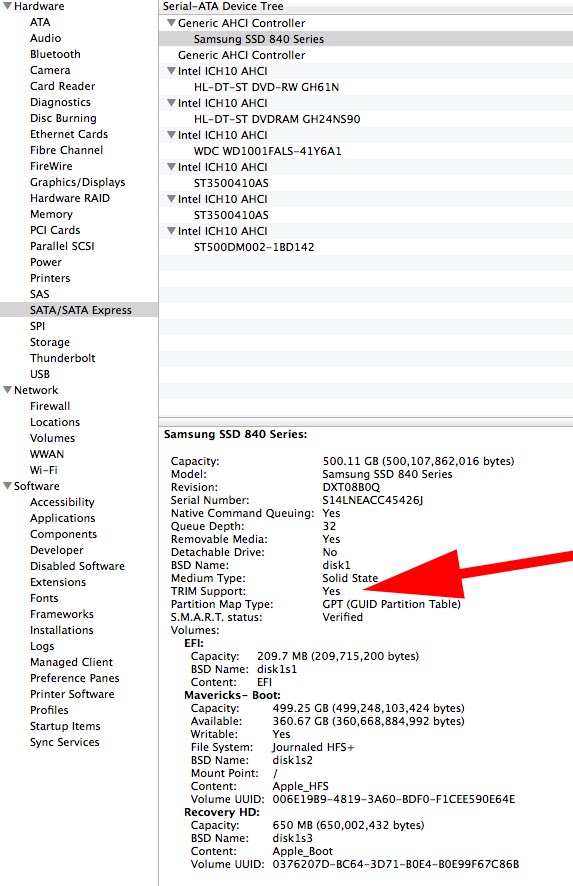Select Components in the sidebar
The width and height of the screenshot is (573, 886).
point(63,534)
